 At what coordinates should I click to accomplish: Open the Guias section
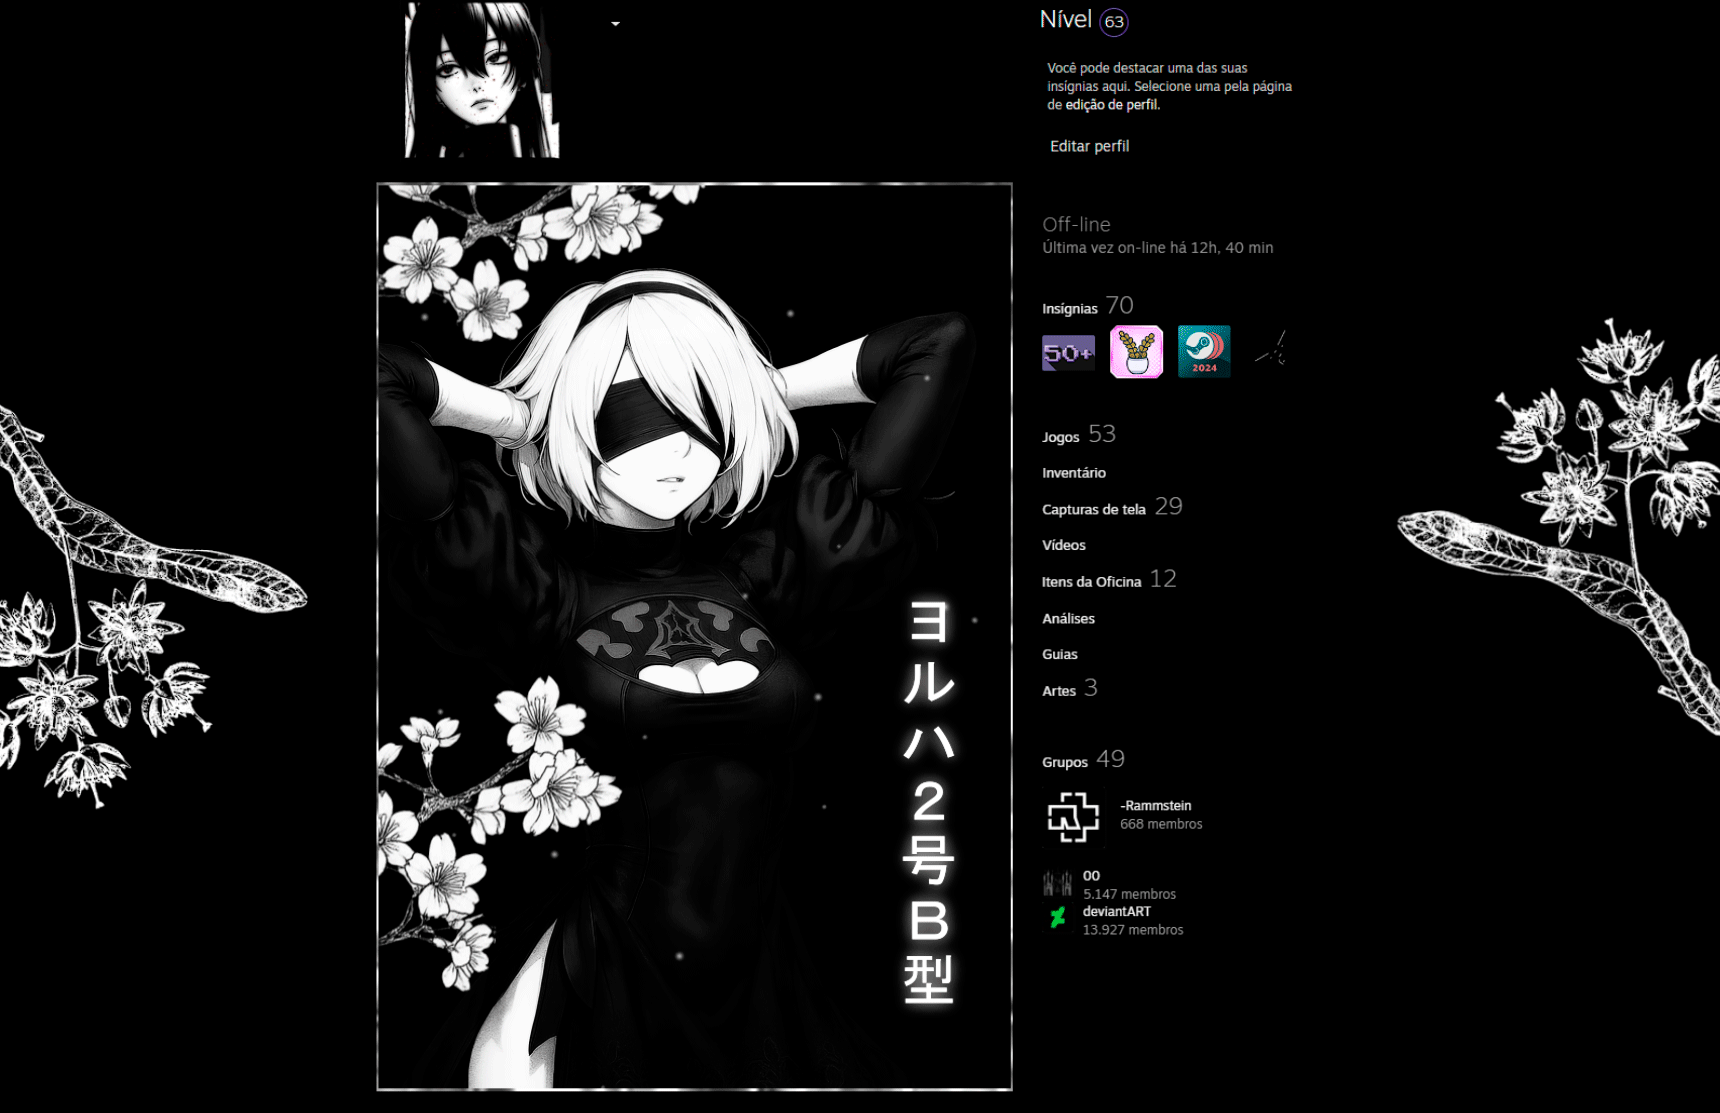[x=1060, y=654]
